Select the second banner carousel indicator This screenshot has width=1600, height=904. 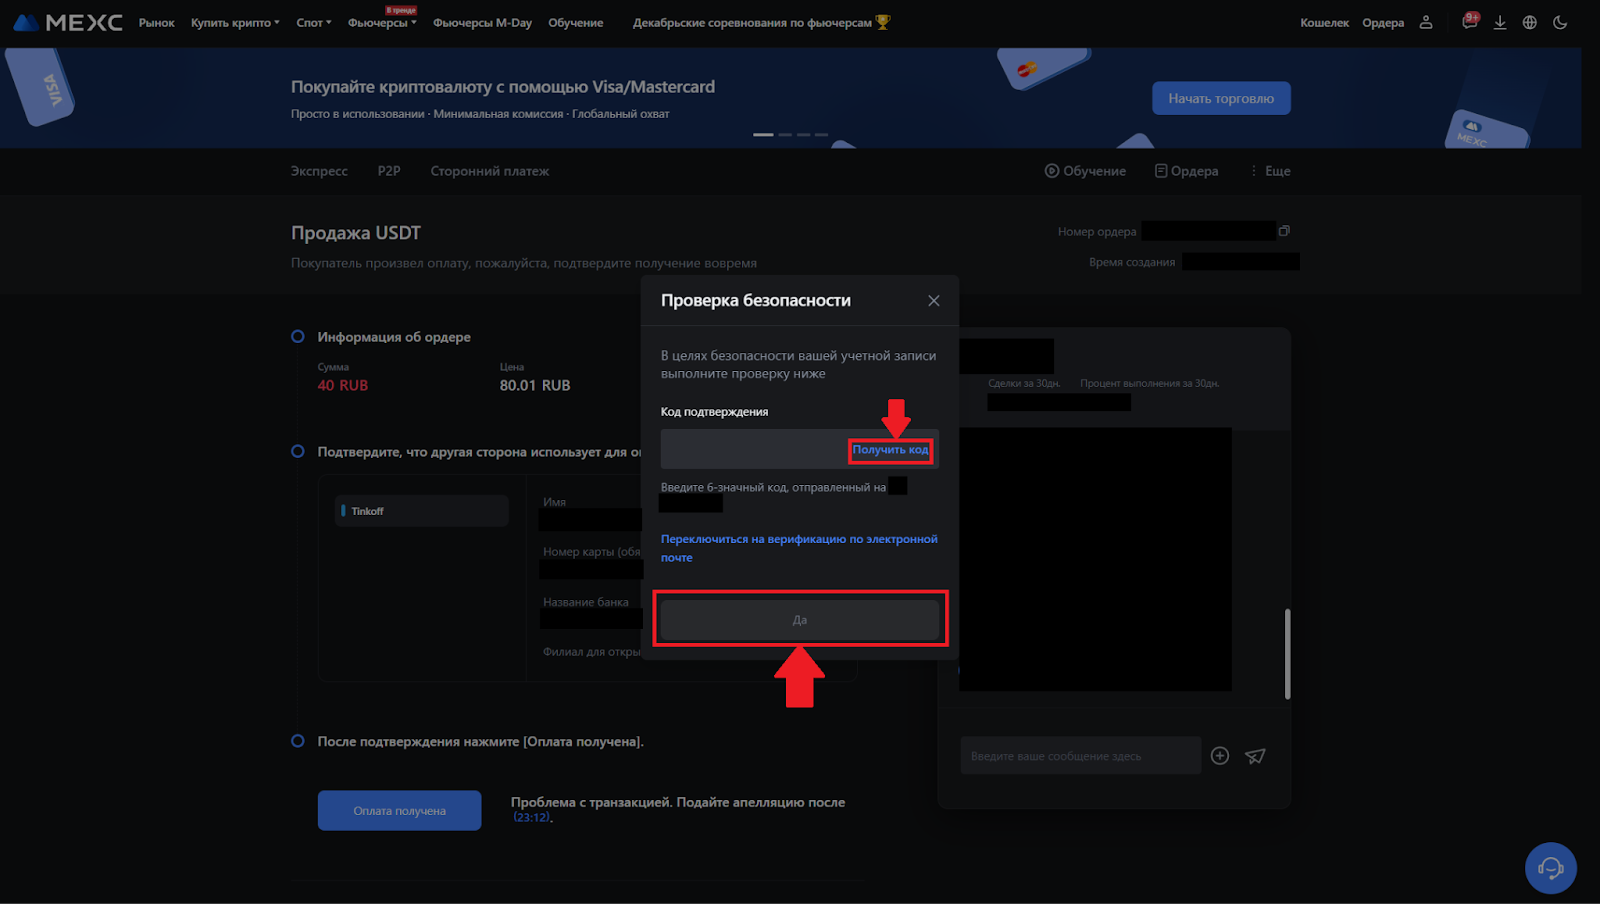(x=785, y=134)
